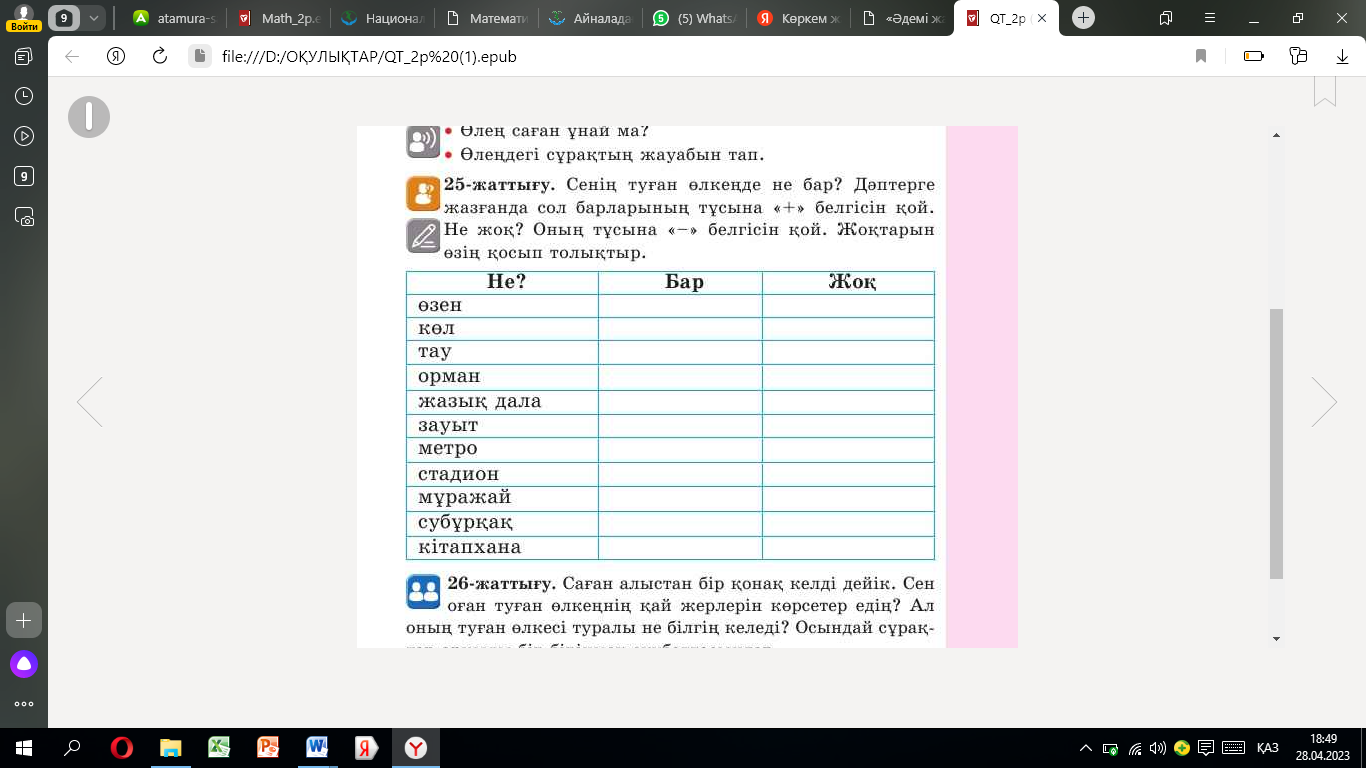Click the sidebar square icon showing 9

24,177
